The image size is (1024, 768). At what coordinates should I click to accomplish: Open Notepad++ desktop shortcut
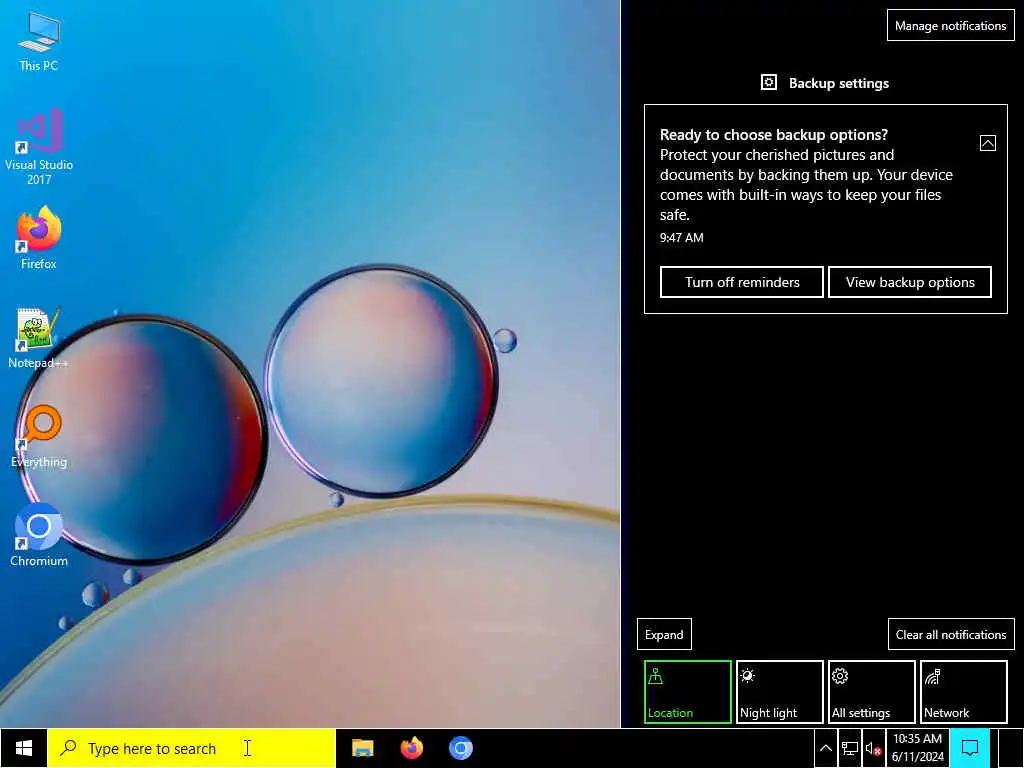point(39,338)
